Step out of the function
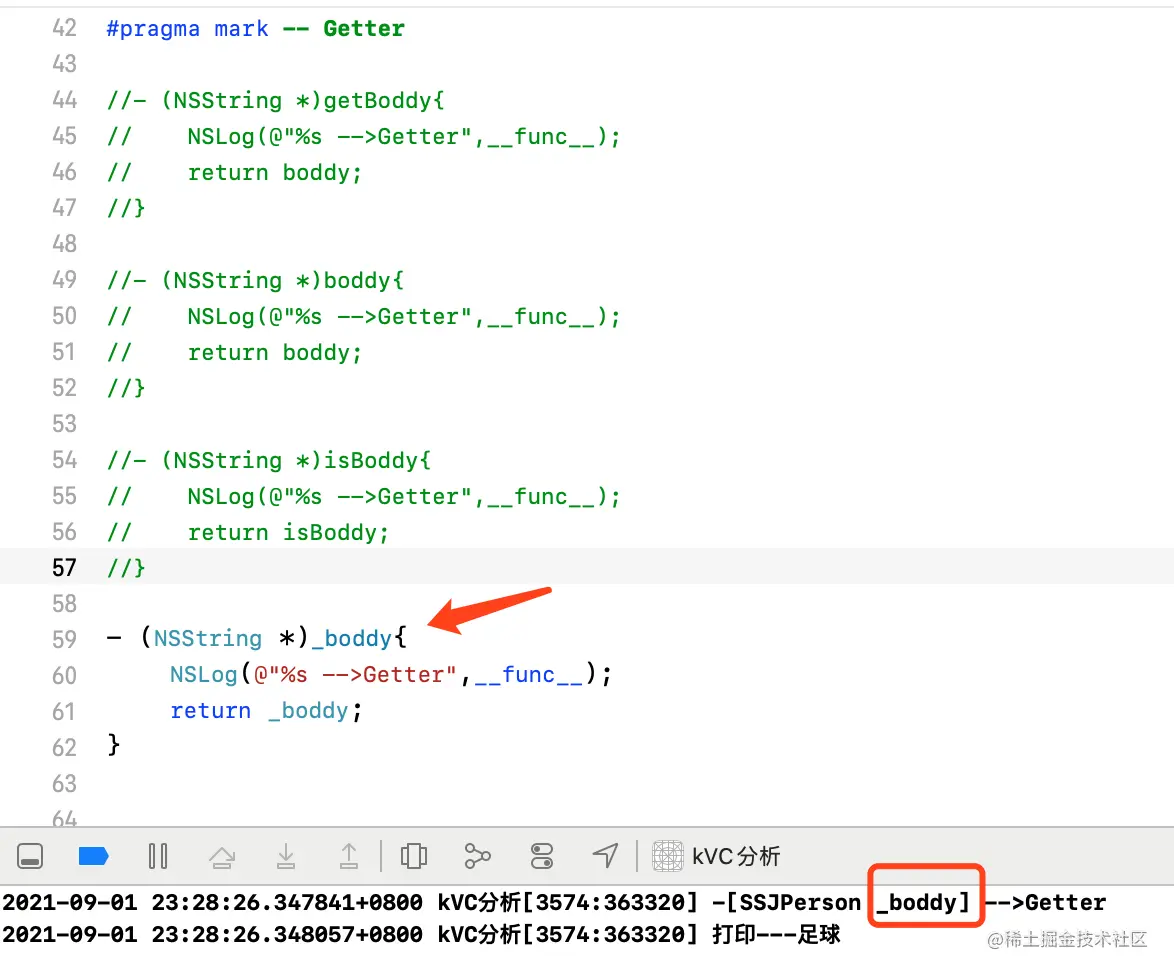This screenshot has height=976, width=1174. point(349,855)
